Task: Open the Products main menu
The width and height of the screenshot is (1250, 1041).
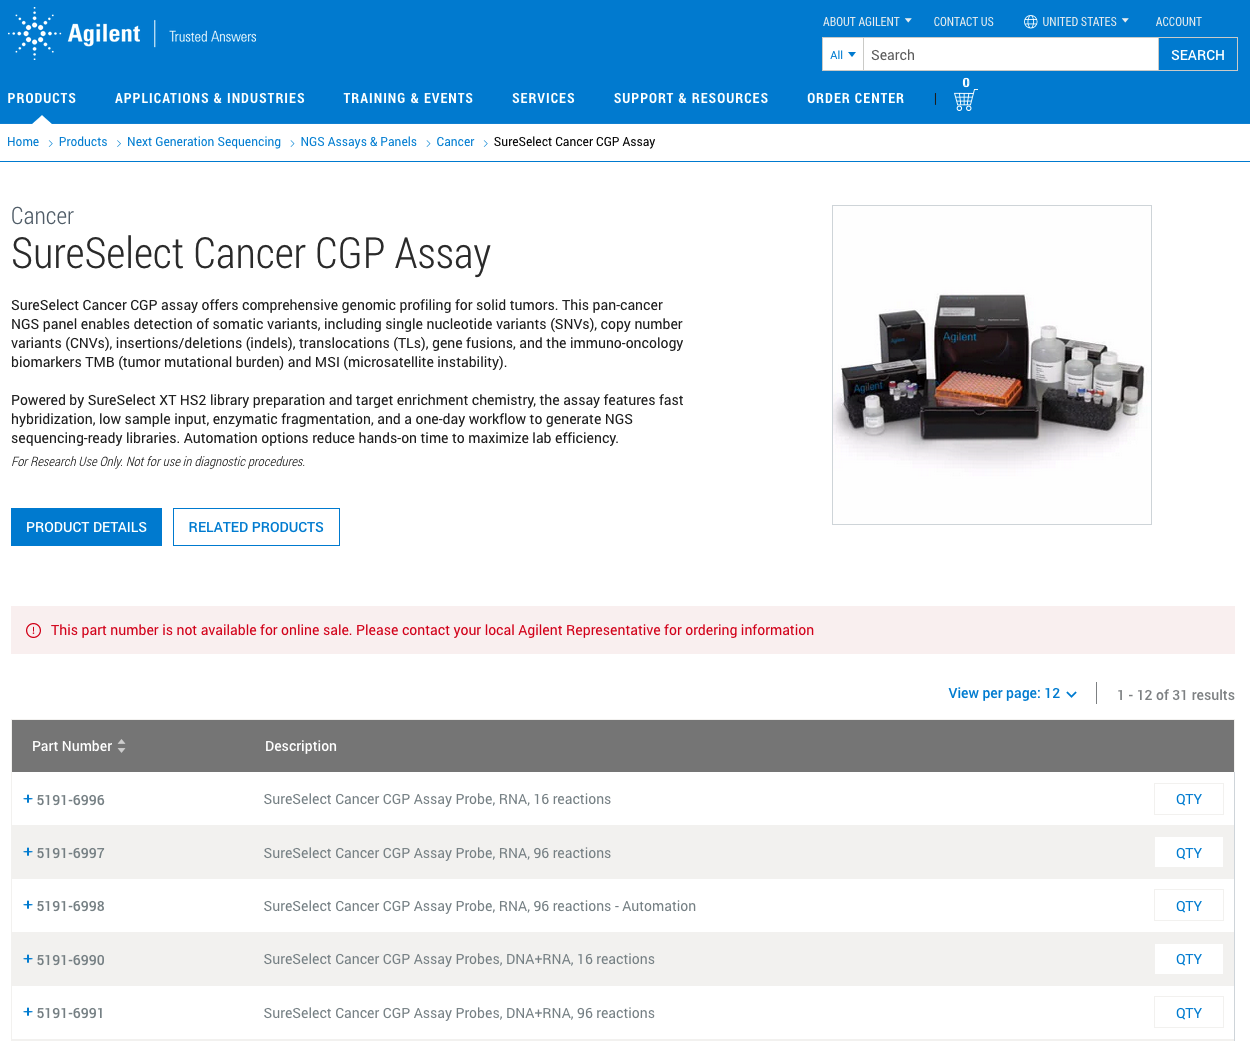Action: [42, 98]
